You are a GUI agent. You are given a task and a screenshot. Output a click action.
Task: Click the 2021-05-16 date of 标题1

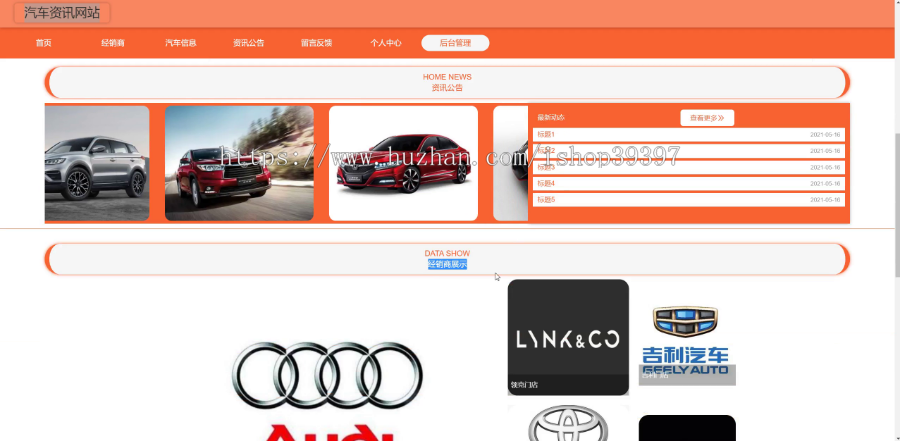825,134
